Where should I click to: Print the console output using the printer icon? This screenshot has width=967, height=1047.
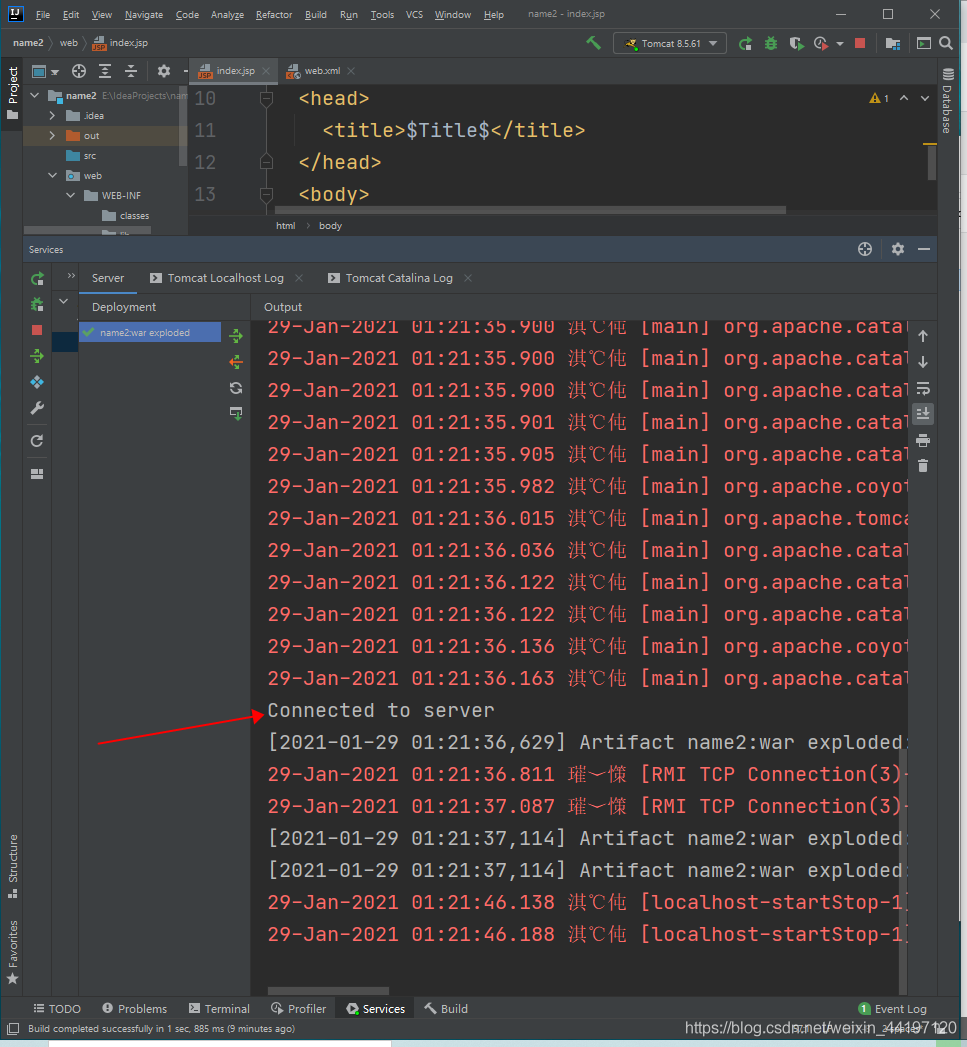(x=923, y=440)
